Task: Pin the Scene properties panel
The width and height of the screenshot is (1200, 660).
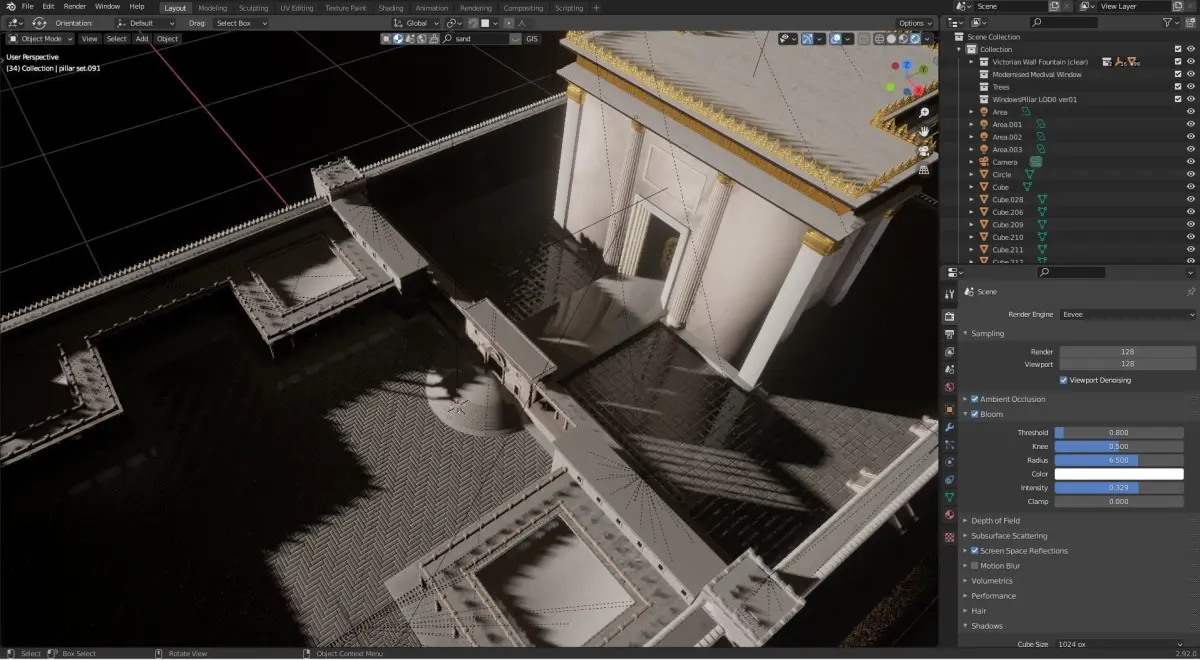Action: coord(1190,292)
